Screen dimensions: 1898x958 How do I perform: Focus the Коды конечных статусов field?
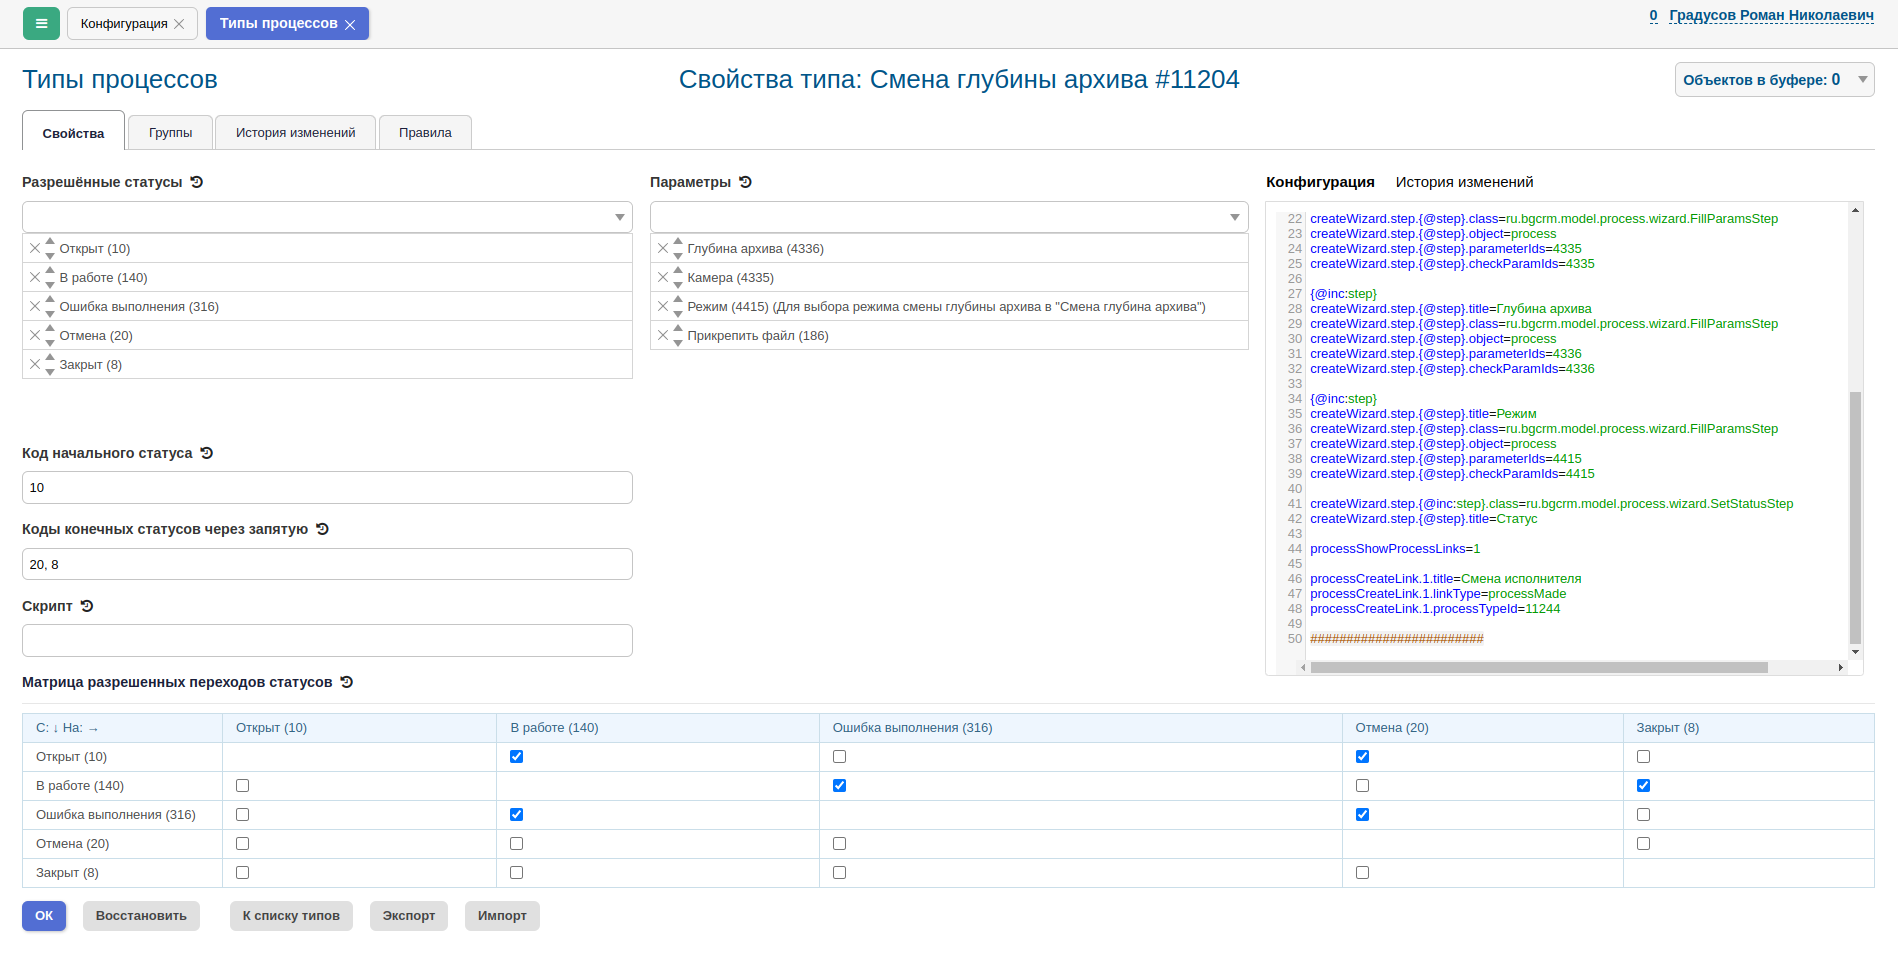point(327,564)
